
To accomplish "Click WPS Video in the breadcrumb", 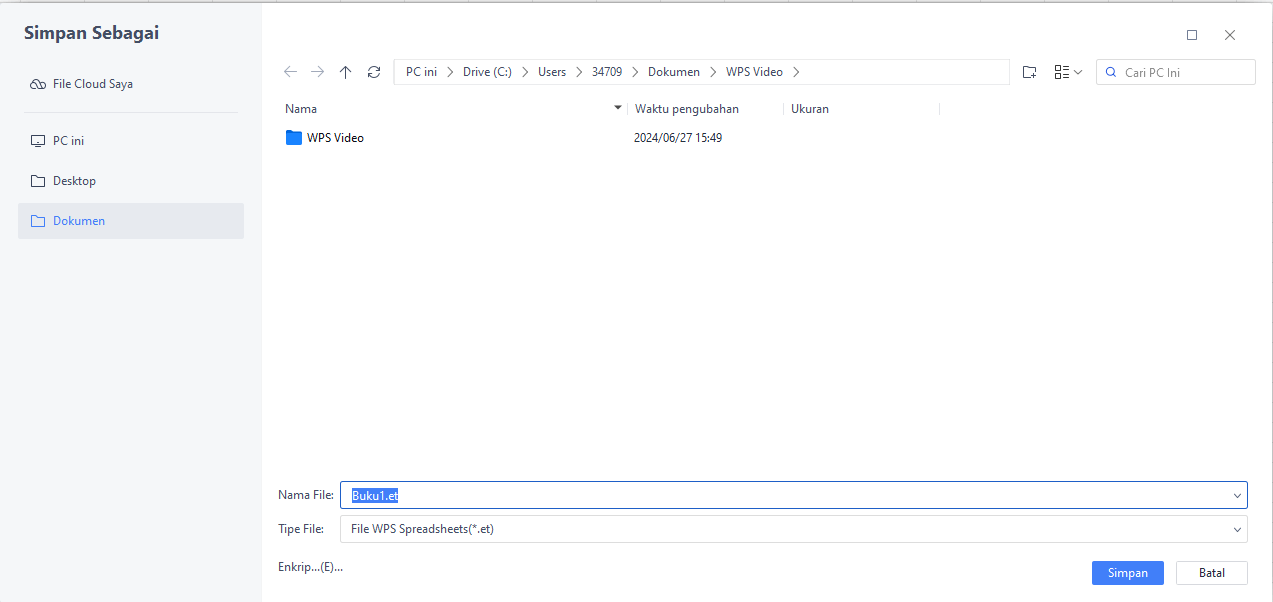I will (x=754, y=72).
